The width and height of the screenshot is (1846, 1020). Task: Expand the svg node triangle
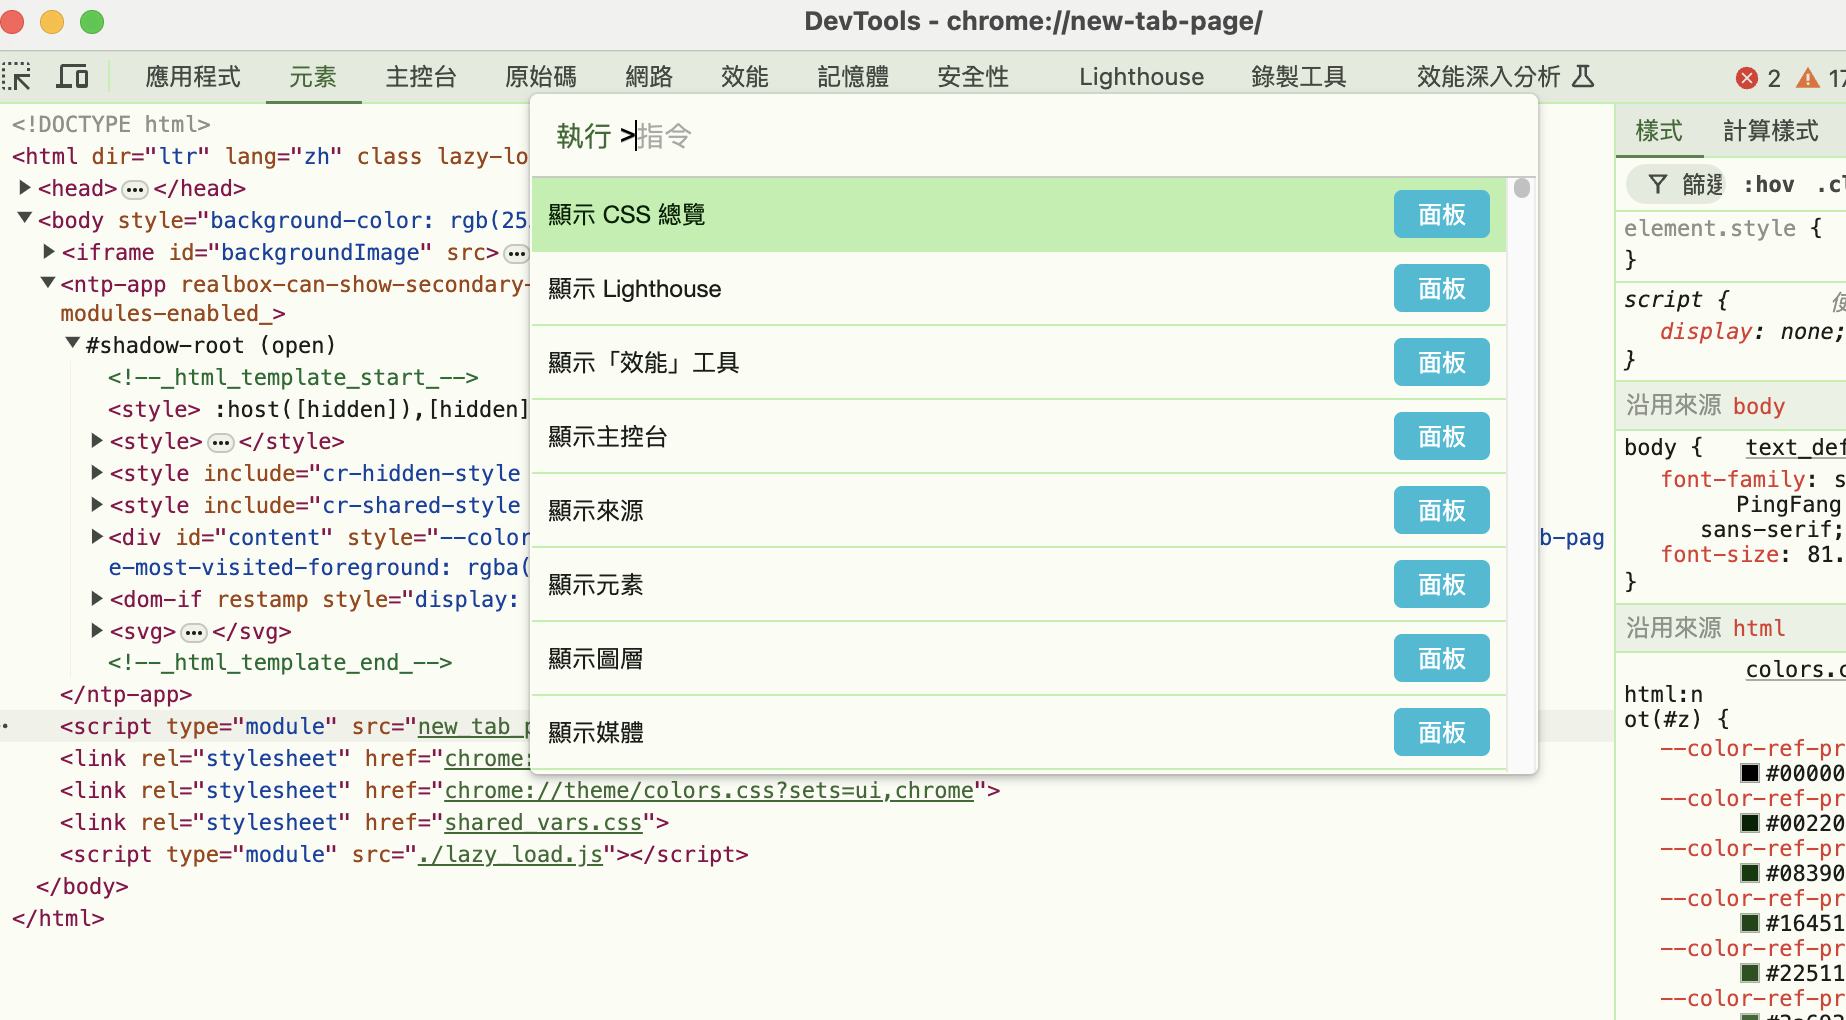[97, 630]
